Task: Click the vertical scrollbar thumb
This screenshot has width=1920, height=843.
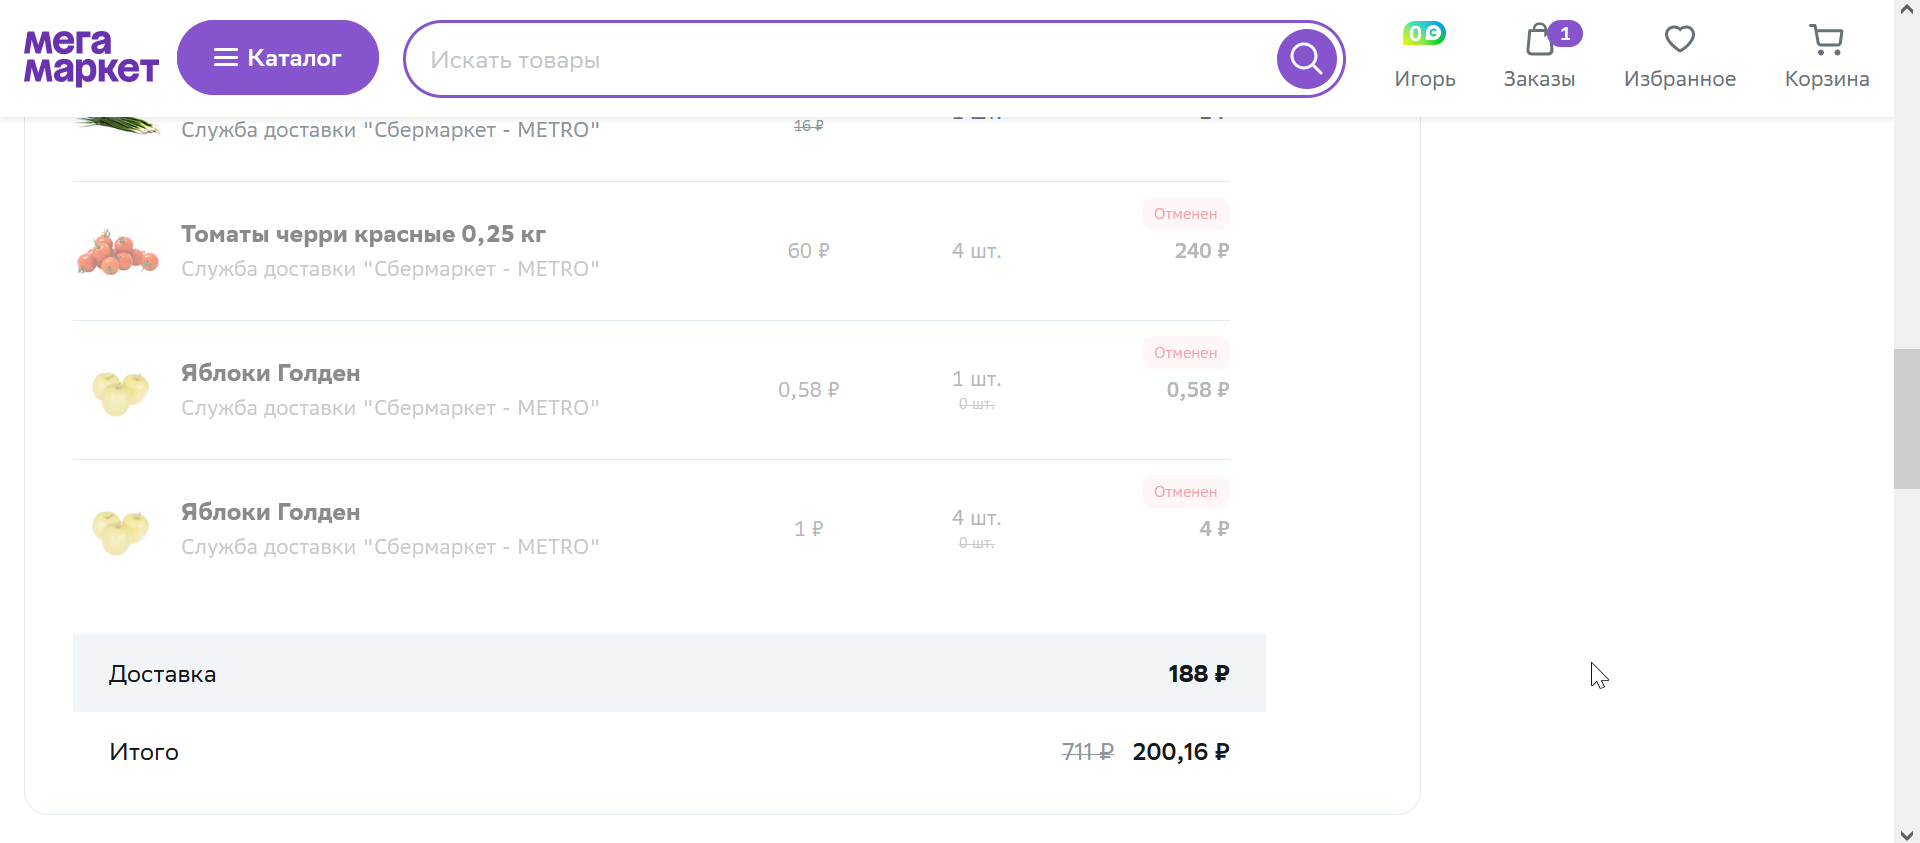Action: pos(1907,419)
